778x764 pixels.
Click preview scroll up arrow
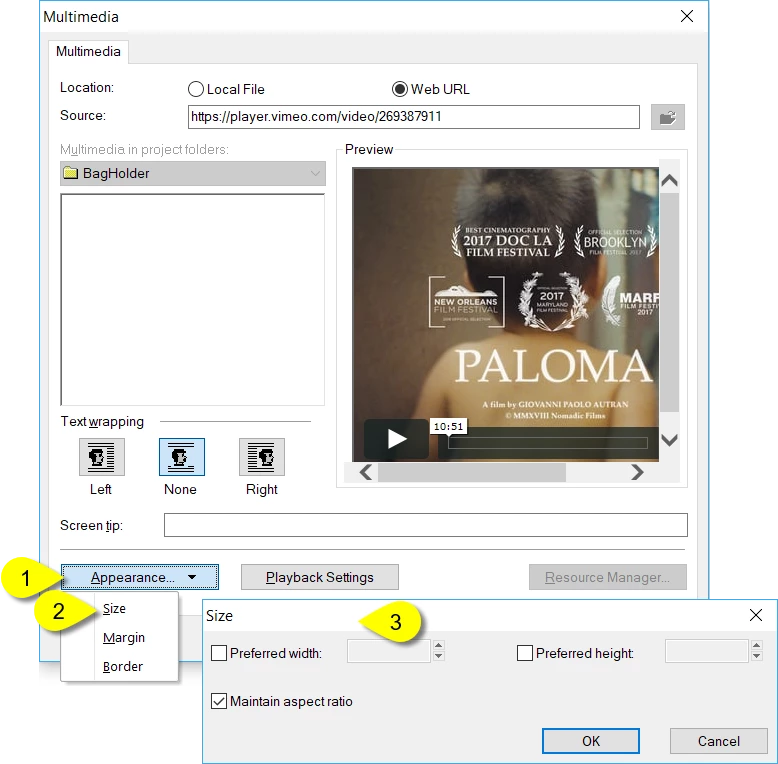click(669, 180)
